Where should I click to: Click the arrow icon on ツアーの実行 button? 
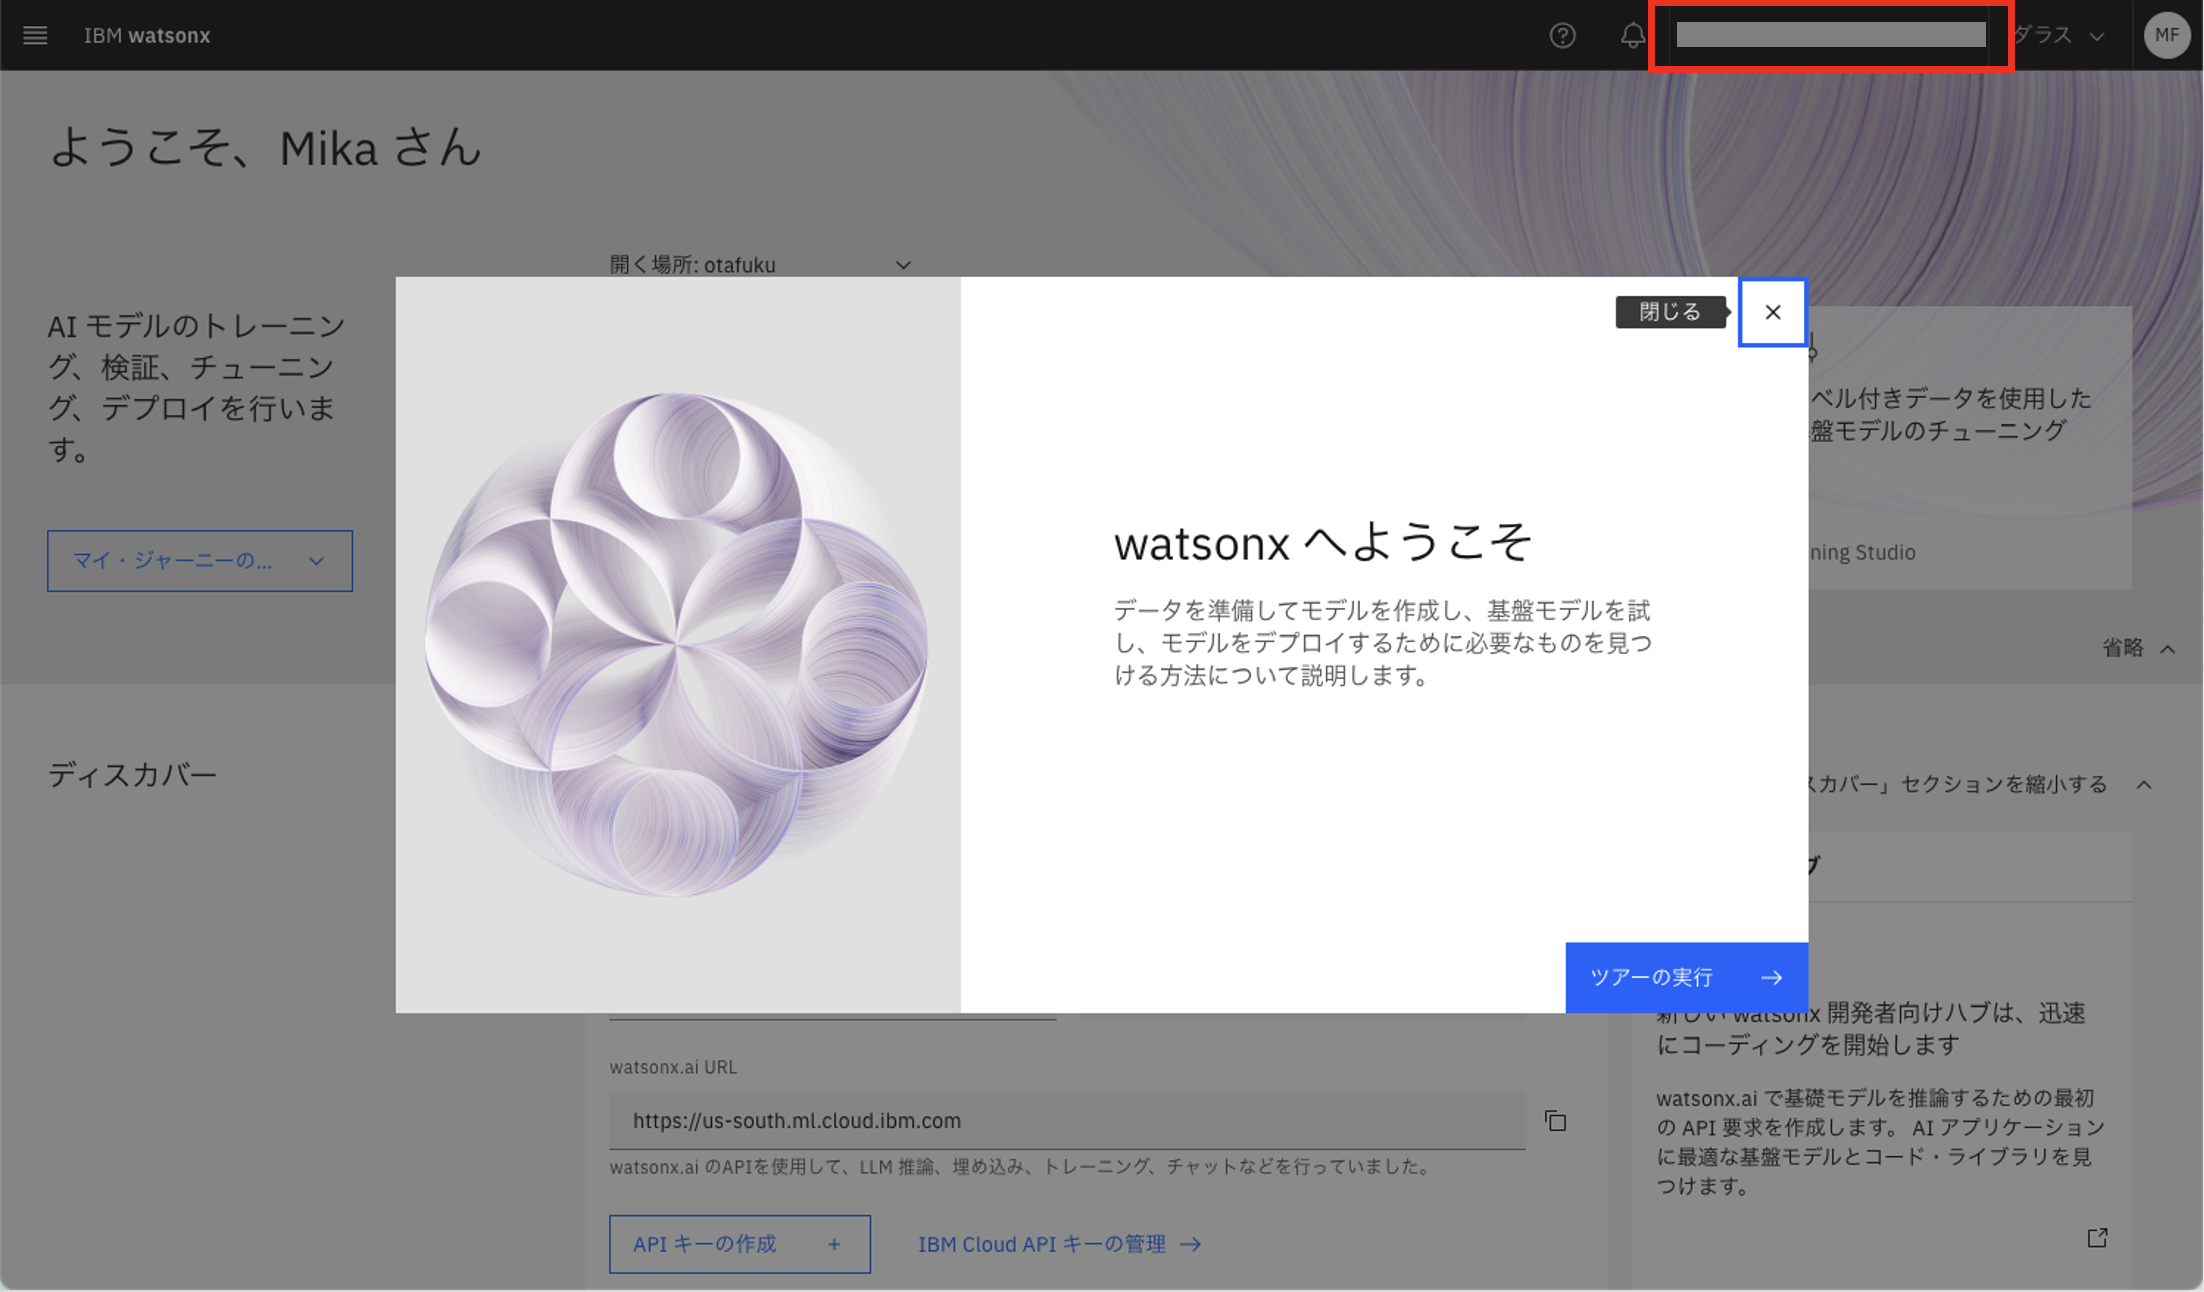(x=1771, y=978)
